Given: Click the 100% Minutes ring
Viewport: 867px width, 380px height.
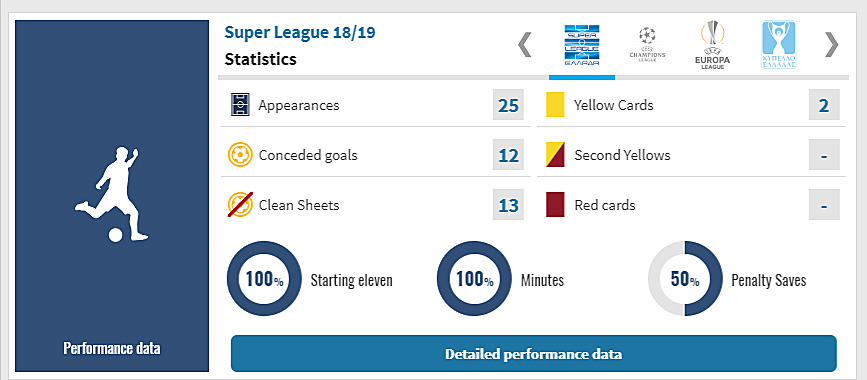Looking at the screenshot, I should pos(474,278).
